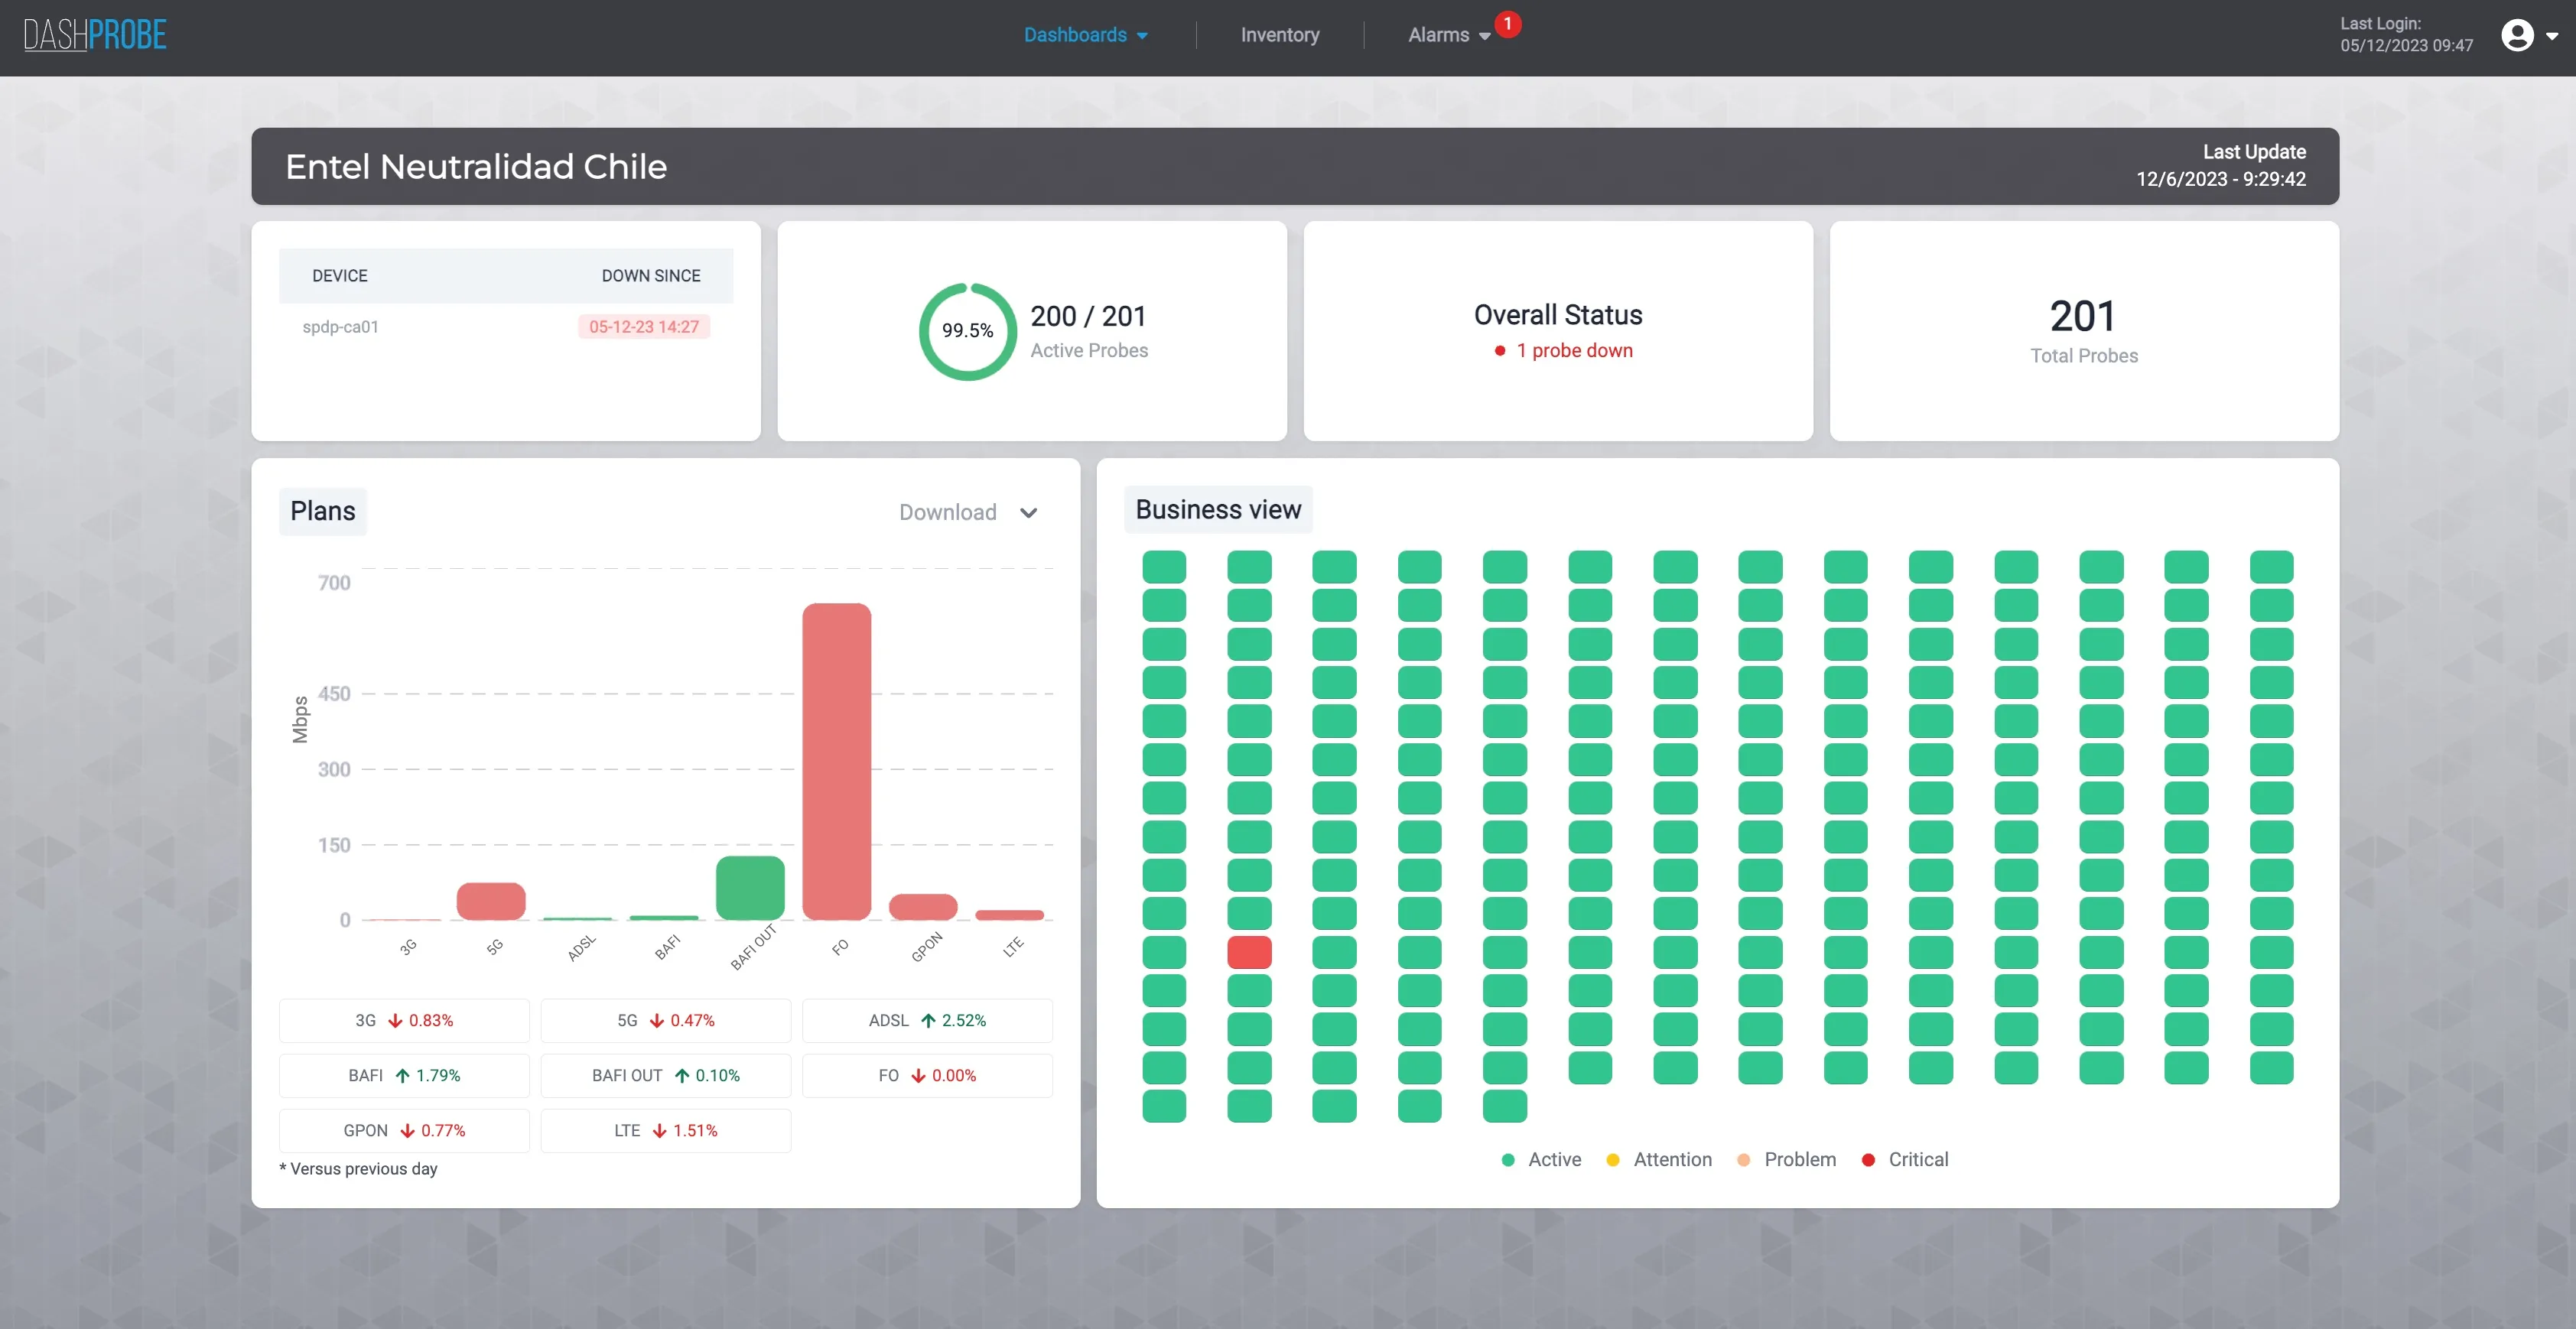2576x1329 pixels.
Task: Click the red down arrow next to 5G
Action: point(657,1020)
